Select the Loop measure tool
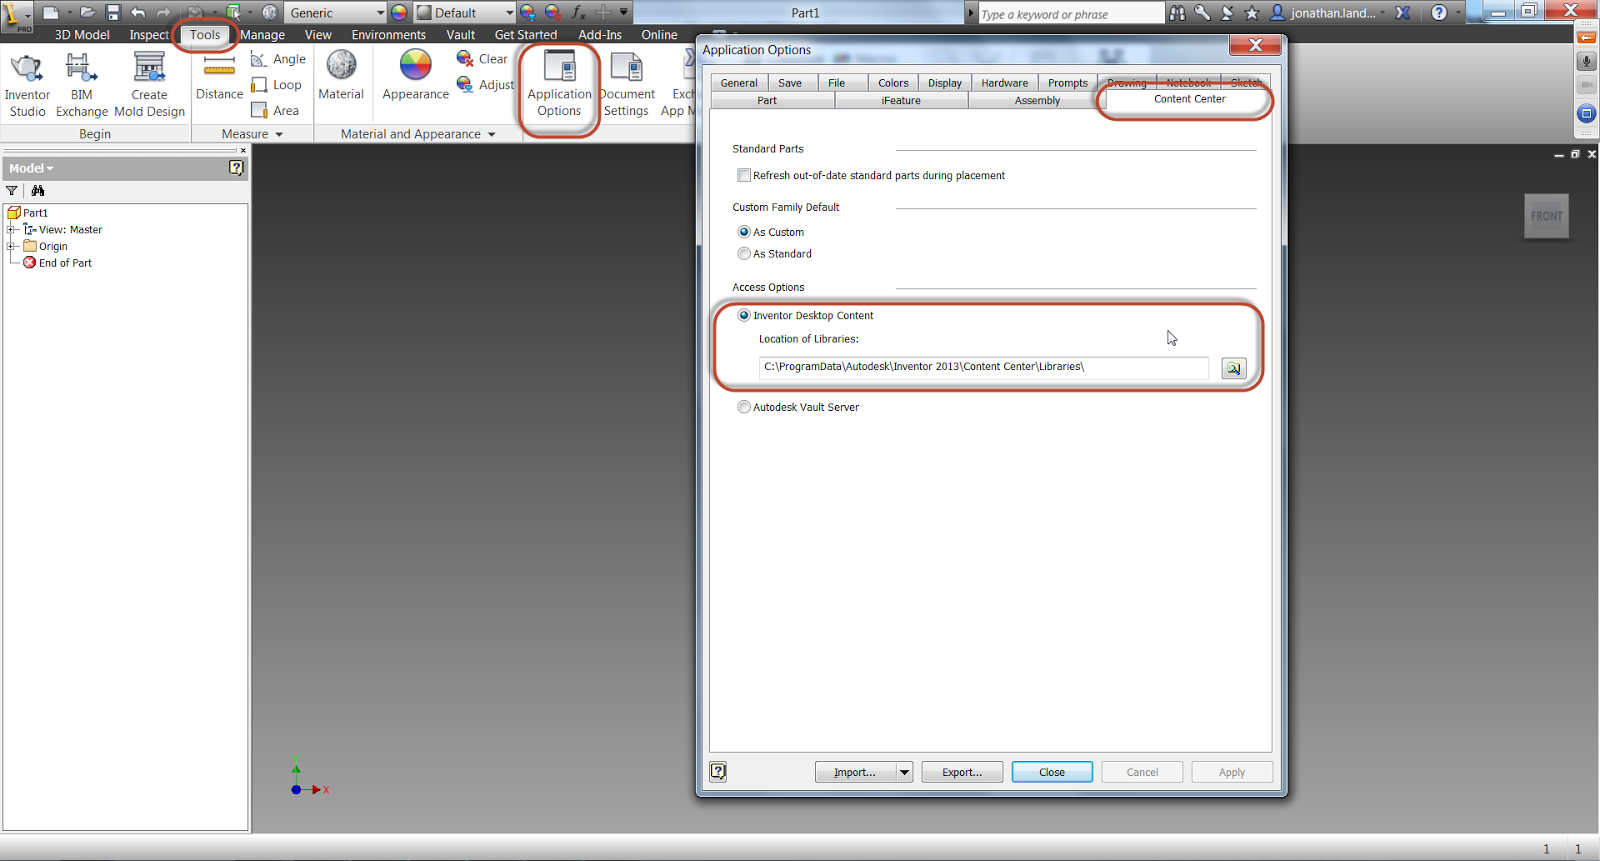The width and height of the screenshot is (1600, 861). (277, 85)
